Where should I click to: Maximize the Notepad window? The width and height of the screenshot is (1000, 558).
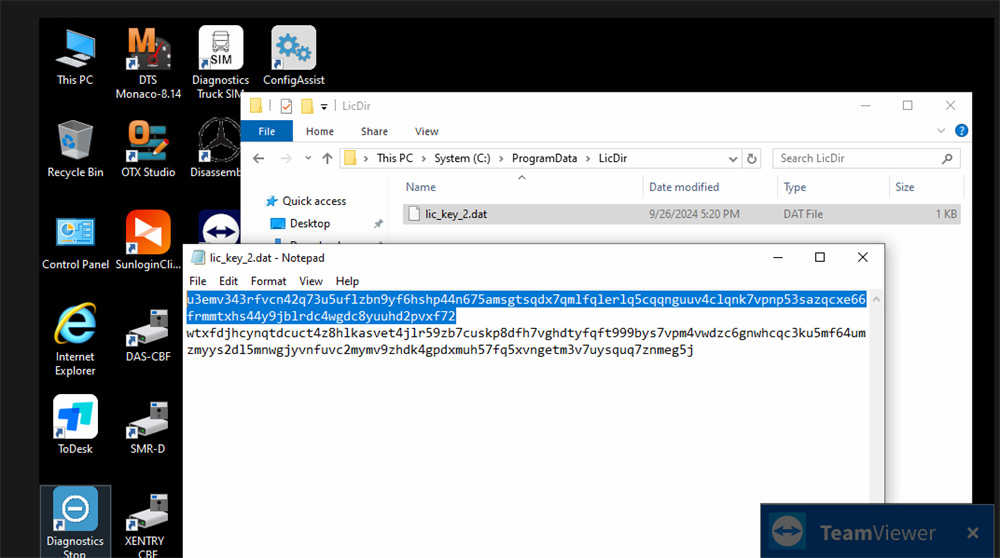pos(820,257)
